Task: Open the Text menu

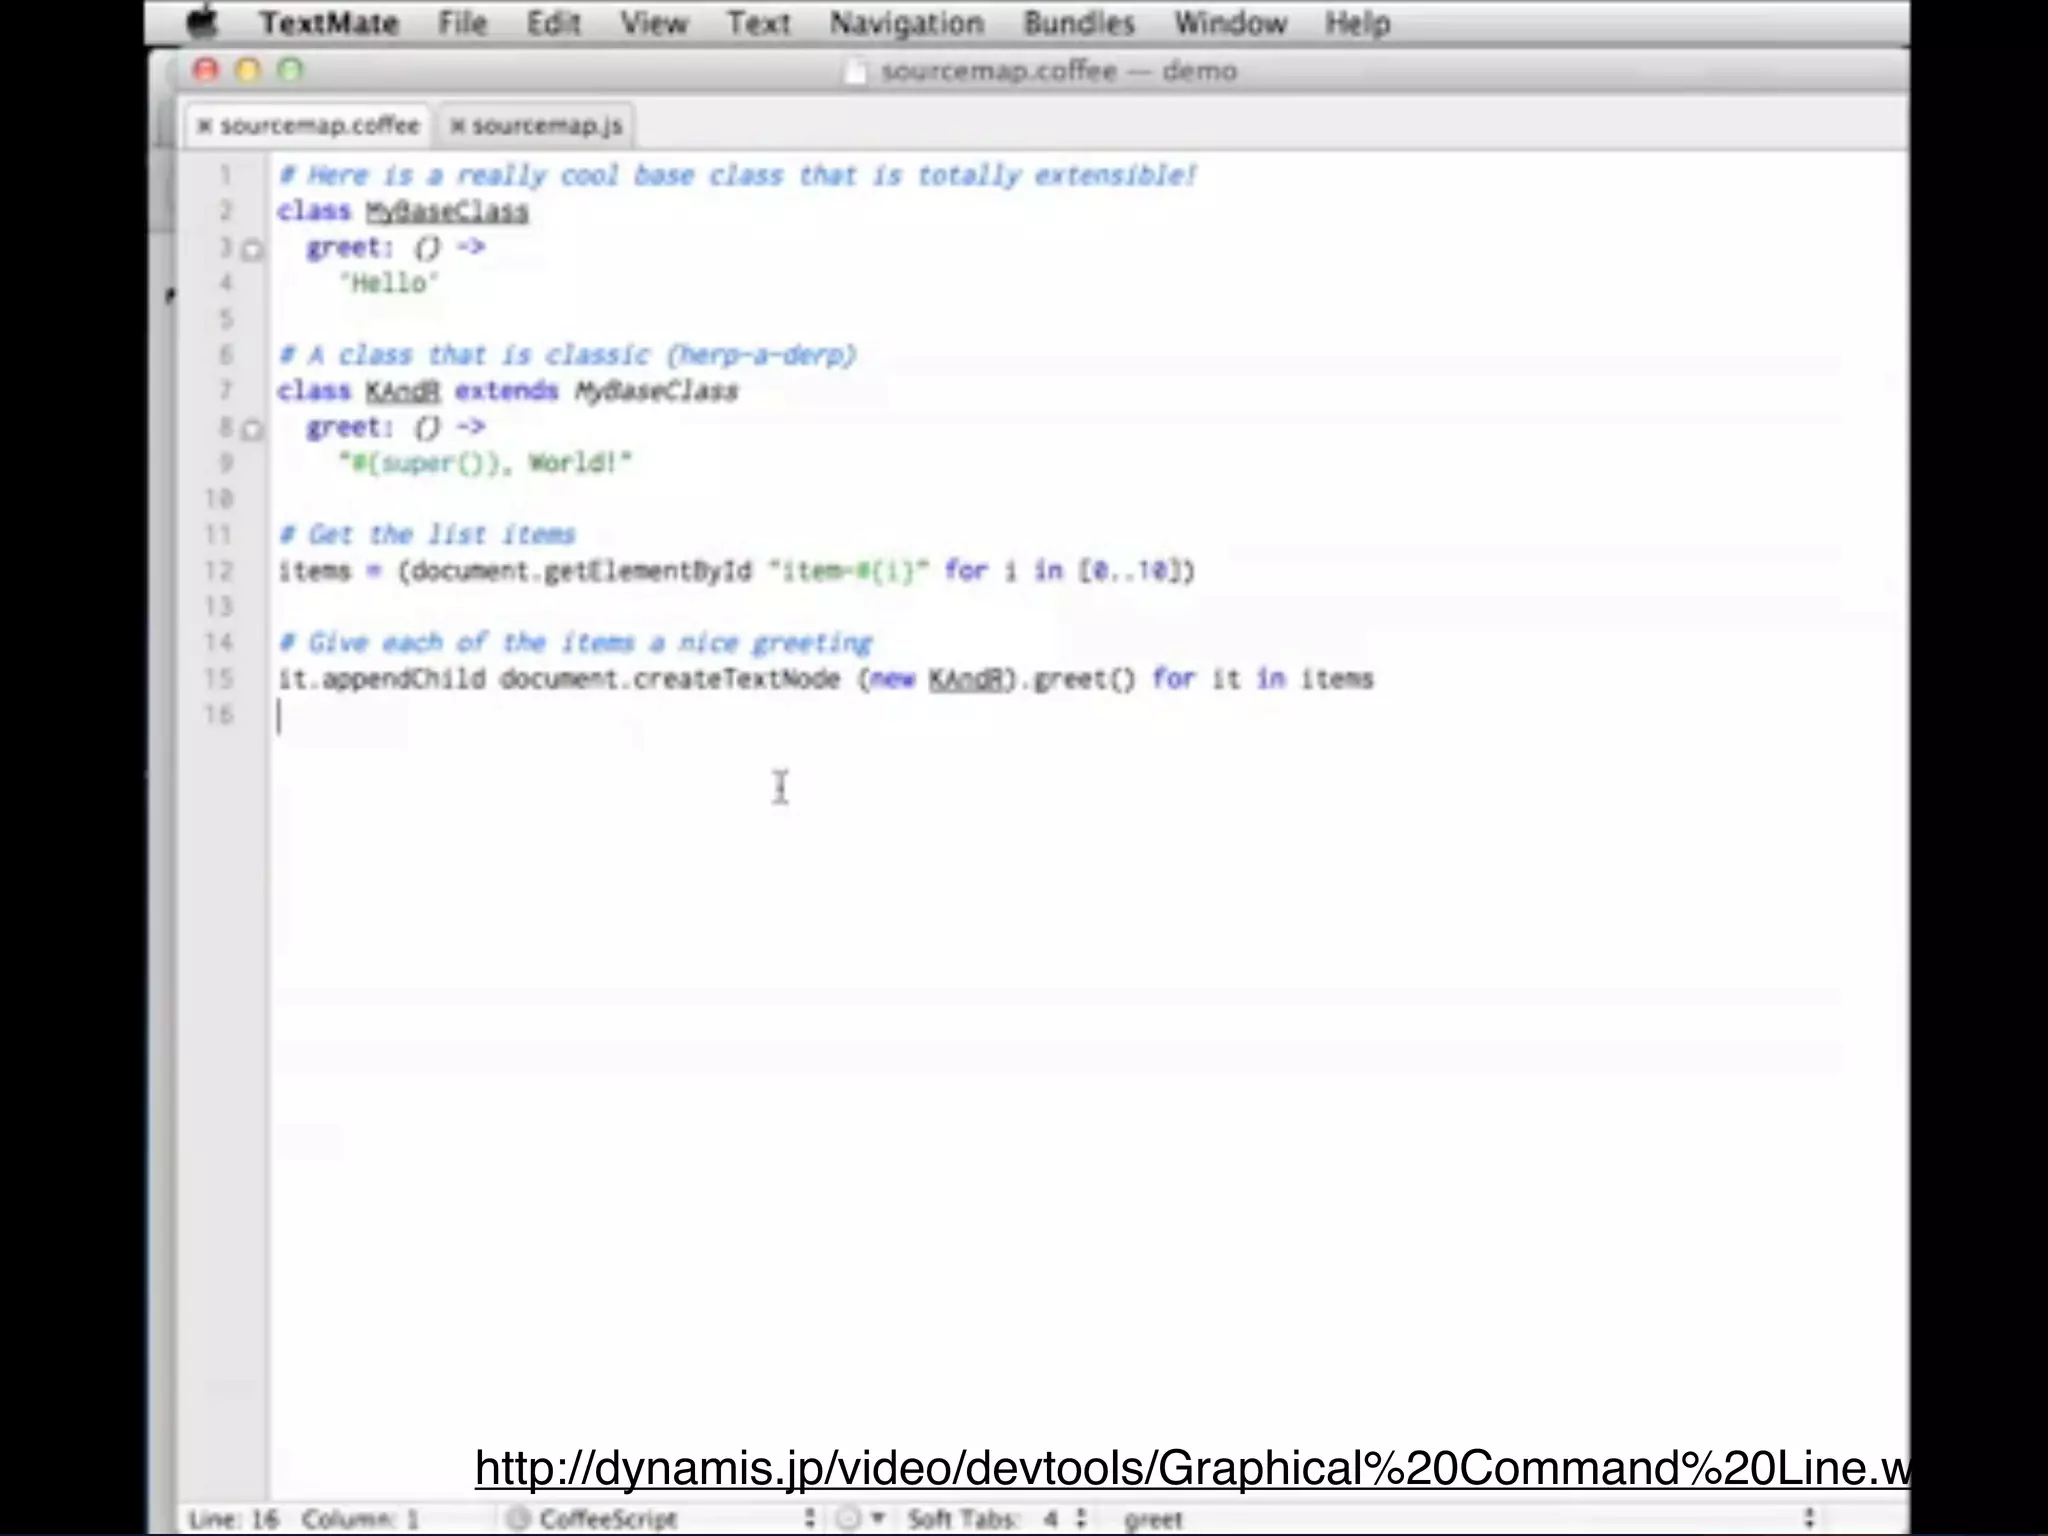Action: coord(758,23)
